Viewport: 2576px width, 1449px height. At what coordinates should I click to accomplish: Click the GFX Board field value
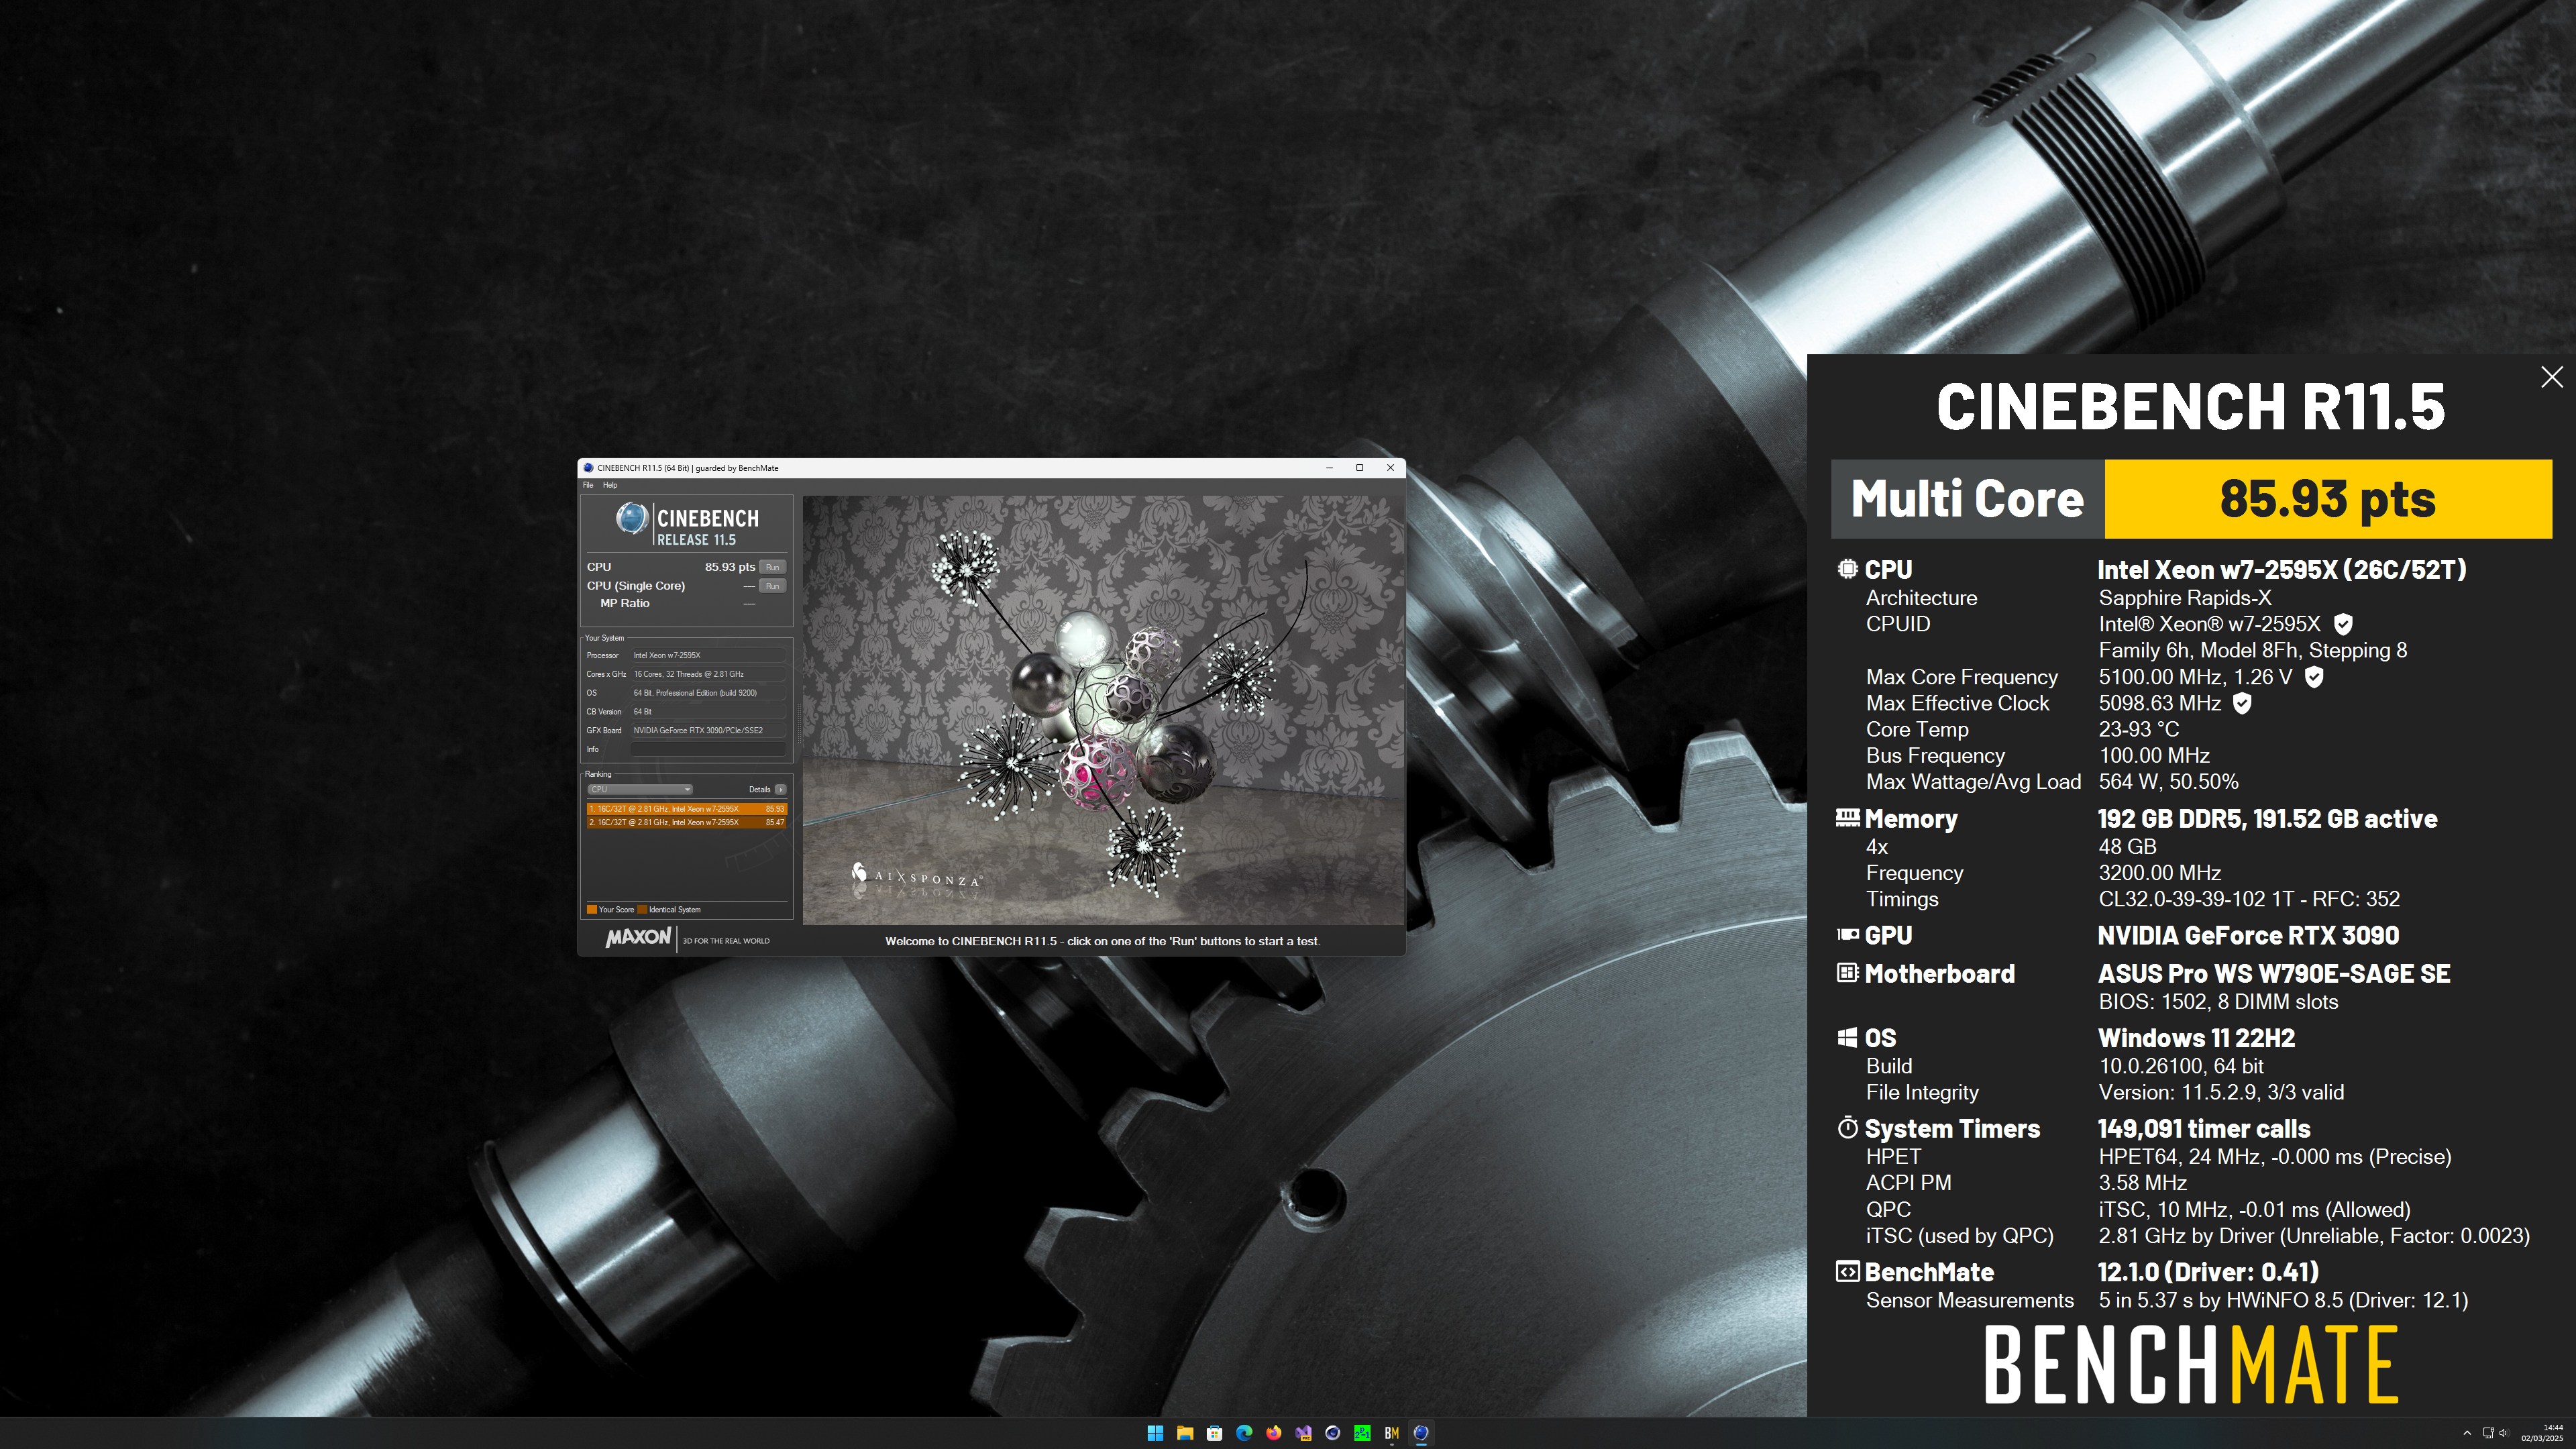(708, 730)
